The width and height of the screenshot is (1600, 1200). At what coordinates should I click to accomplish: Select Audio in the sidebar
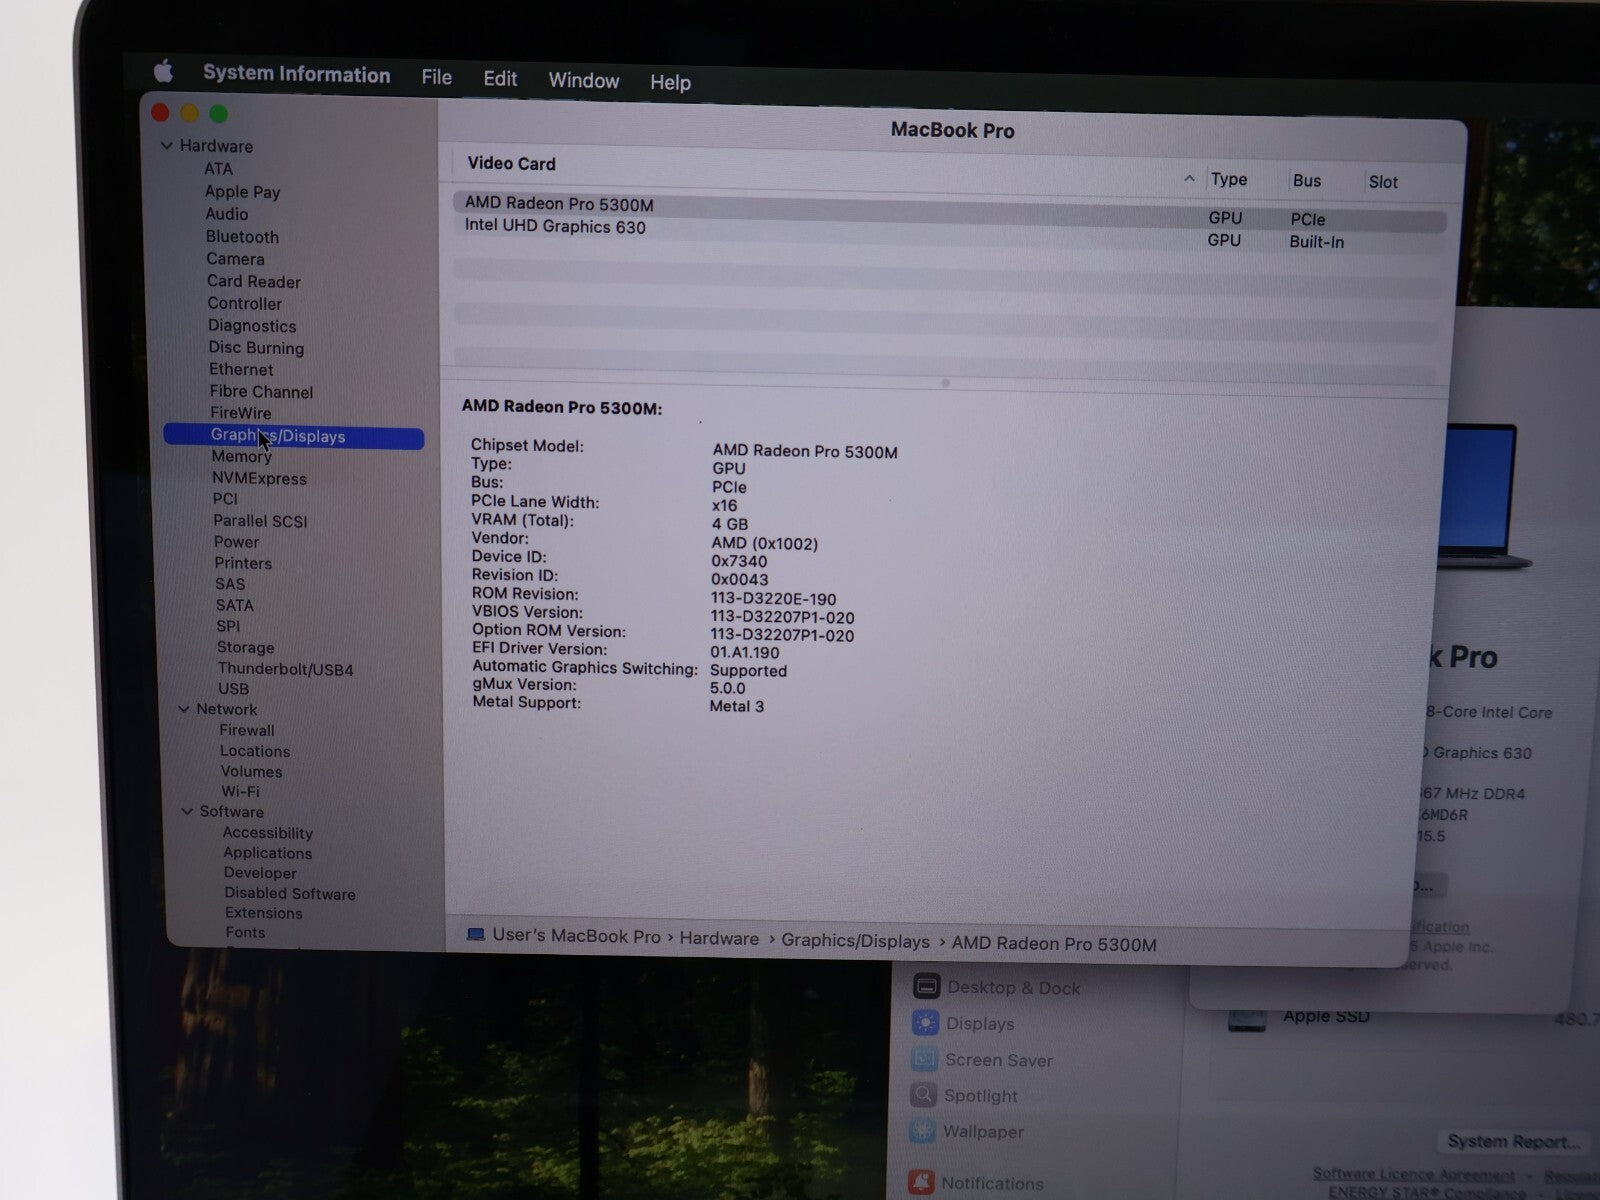(226, 214)
